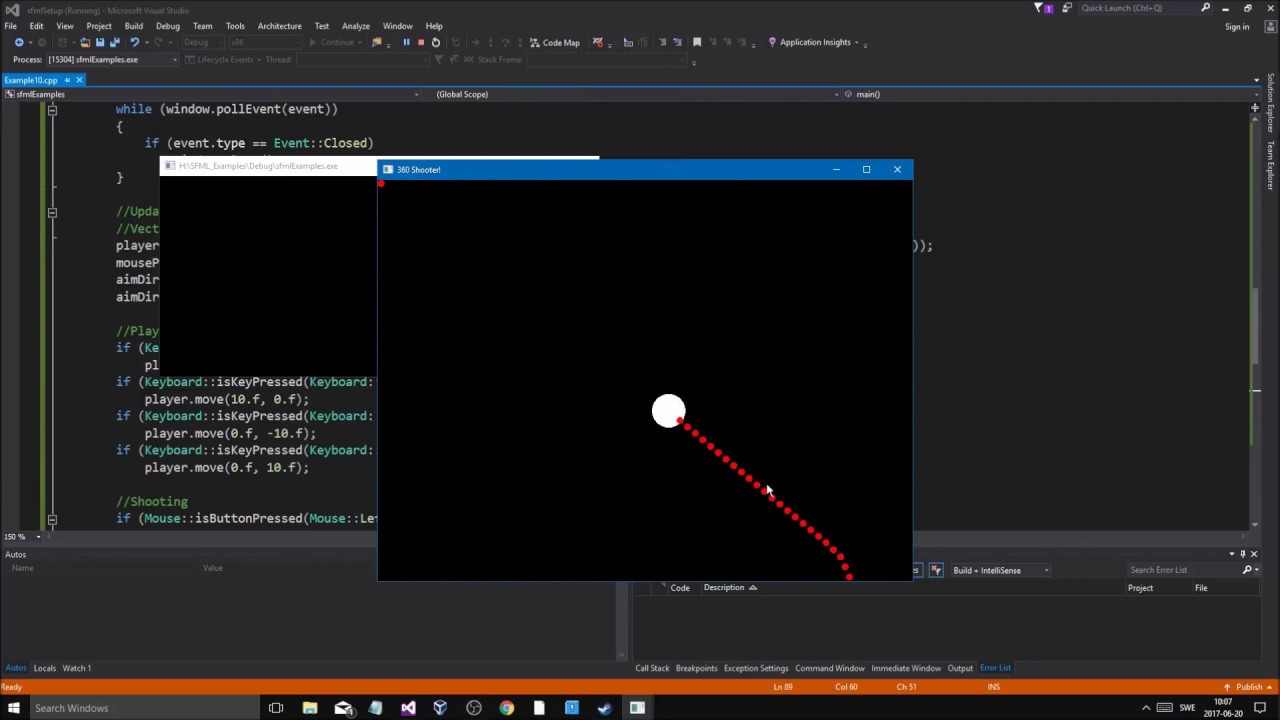
Task: Toggle pin on Example10.cpp tab
Action: tap(67, 80)
